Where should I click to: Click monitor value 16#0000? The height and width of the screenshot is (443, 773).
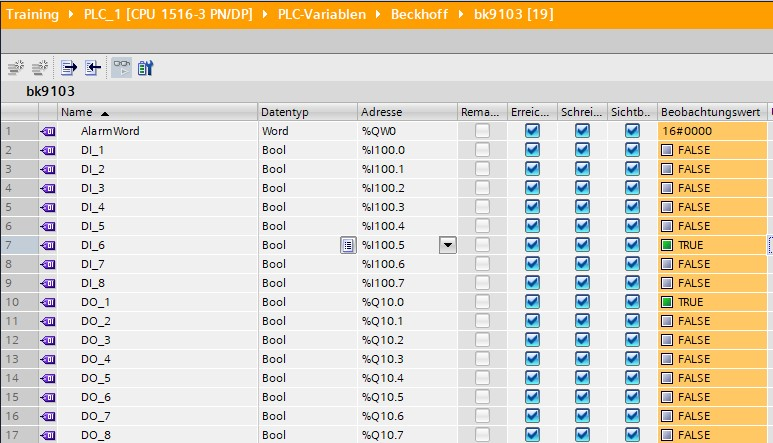712,131
